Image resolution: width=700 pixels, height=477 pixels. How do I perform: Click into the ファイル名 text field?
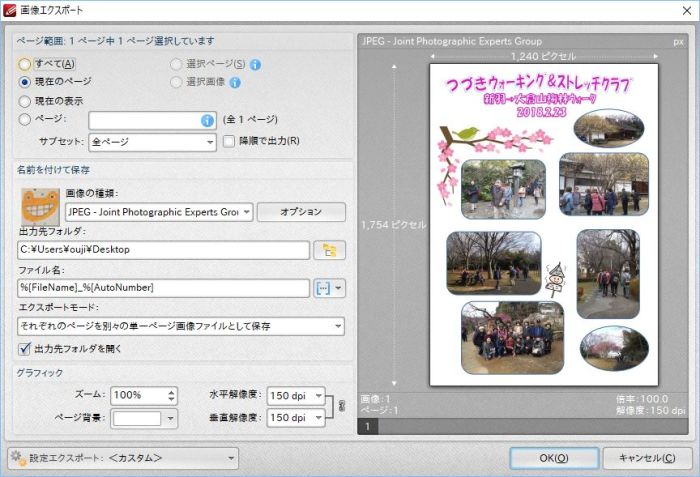pyautogui.click(x=165, y=288)
